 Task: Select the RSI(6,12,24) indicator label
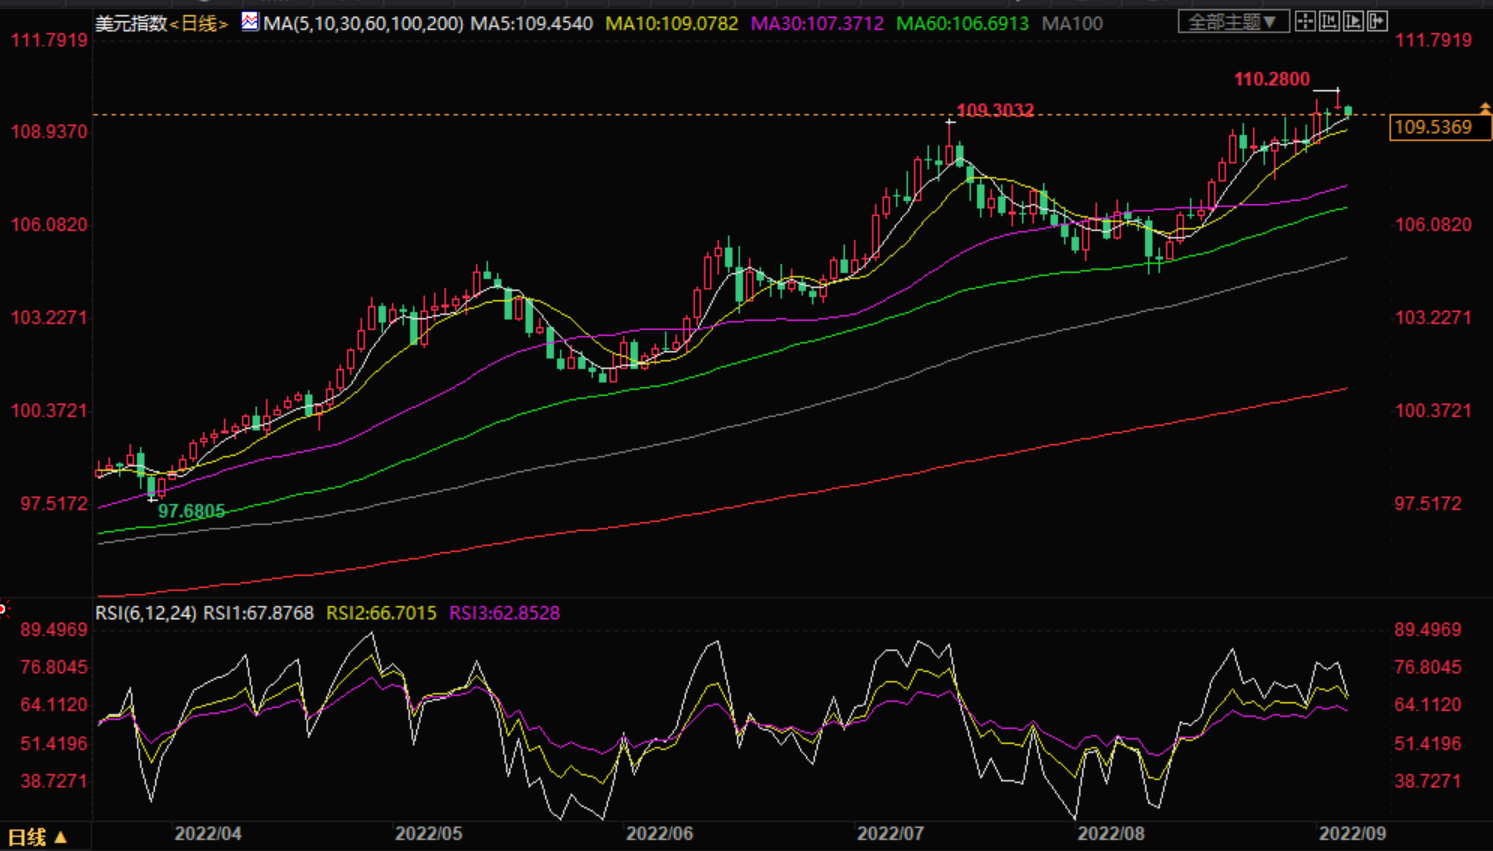(146, 613)
